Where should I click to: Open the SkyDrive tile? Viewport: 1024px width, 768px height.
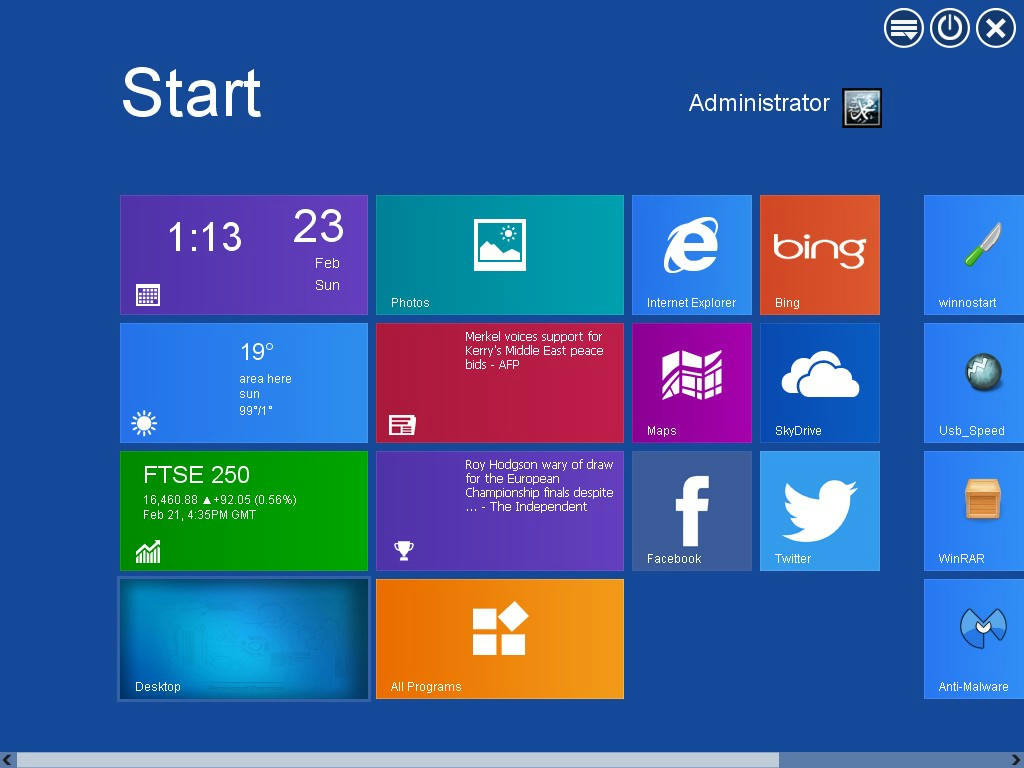pos(820,383)
